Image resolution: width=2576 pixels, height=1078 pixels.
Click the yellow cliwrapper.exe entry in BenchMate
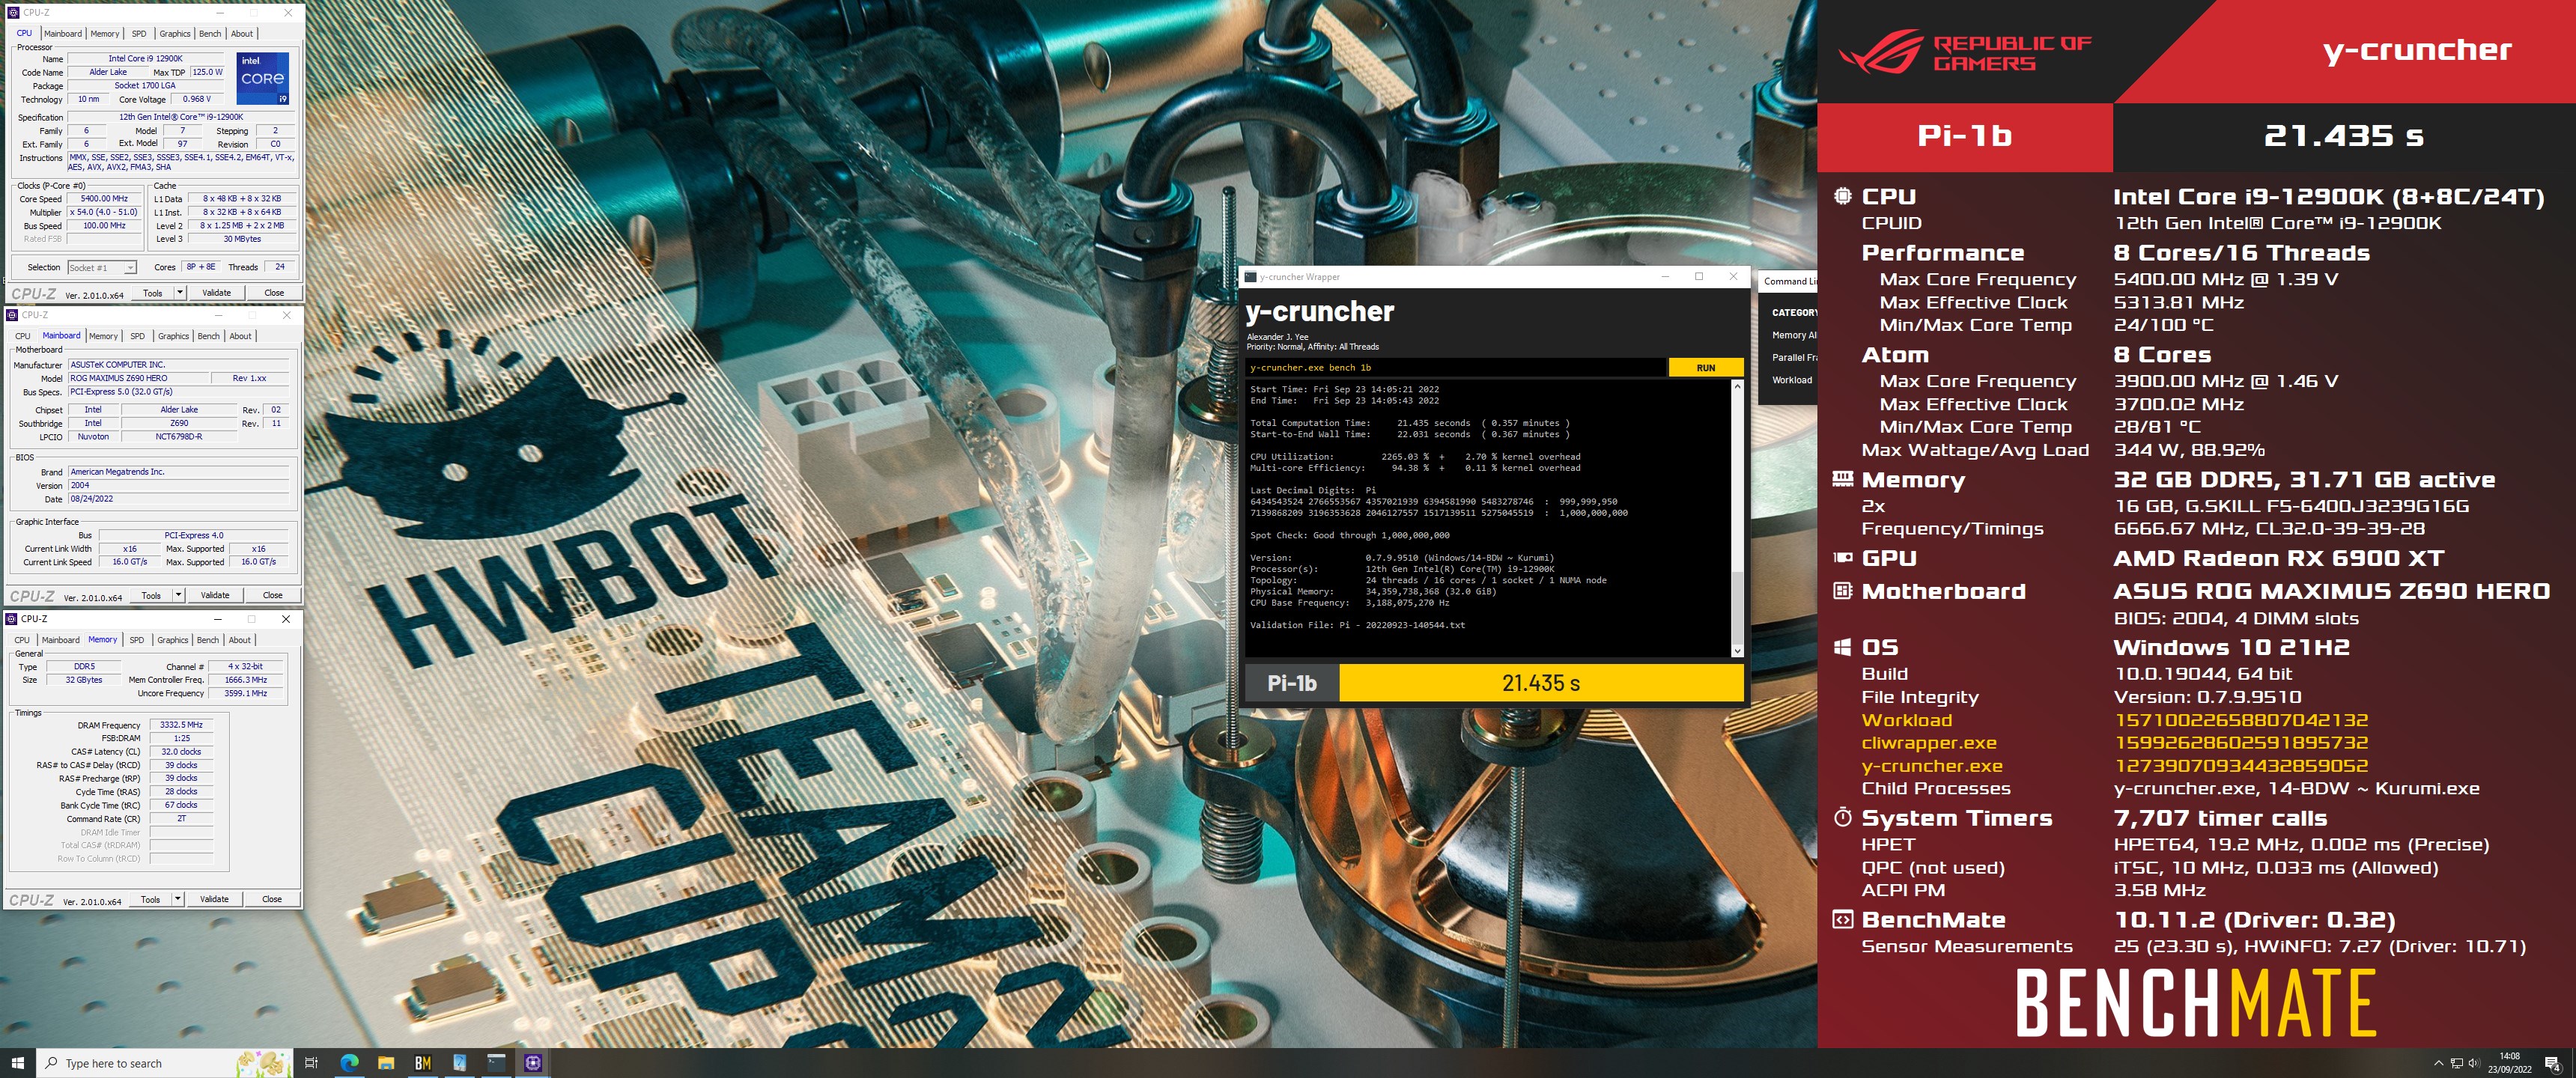click(1929, 742)
